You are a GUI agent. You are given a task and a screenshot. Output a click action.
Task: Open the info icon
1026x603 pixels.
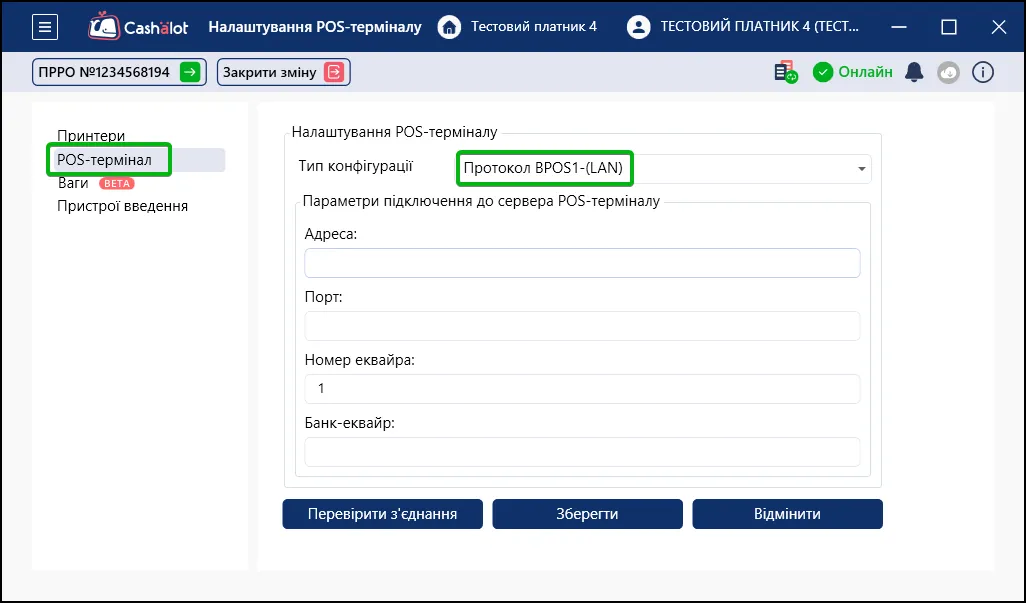point(983,72)
